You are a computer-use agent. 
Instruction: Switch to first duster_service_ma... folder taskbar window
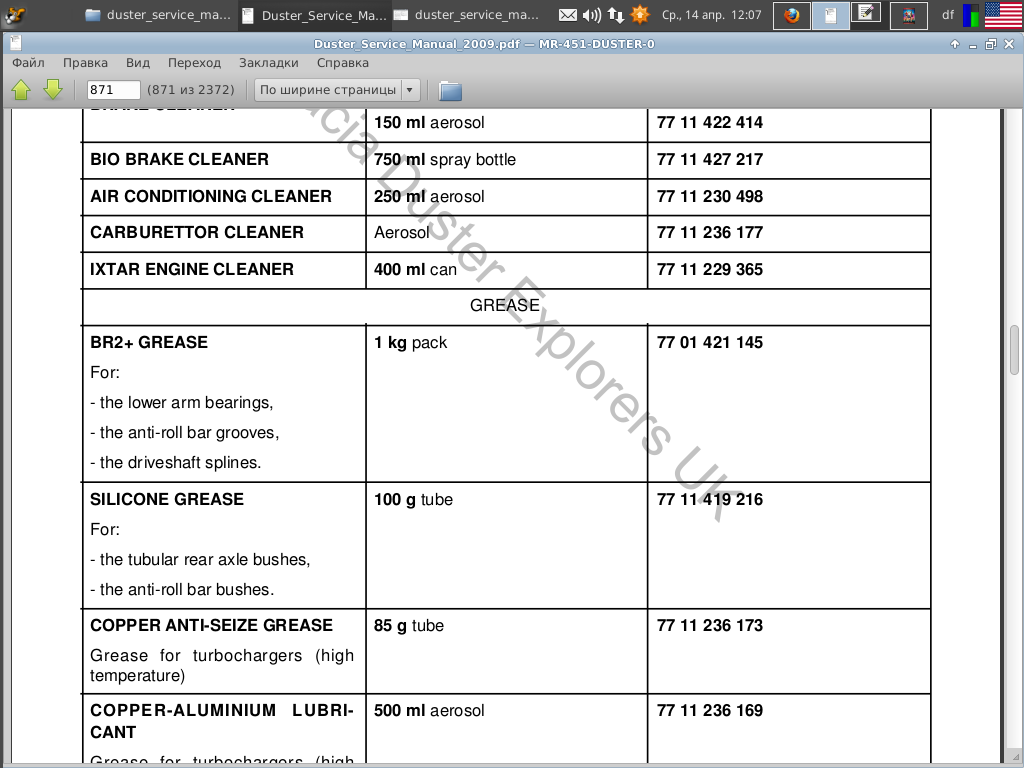point(158,15)
